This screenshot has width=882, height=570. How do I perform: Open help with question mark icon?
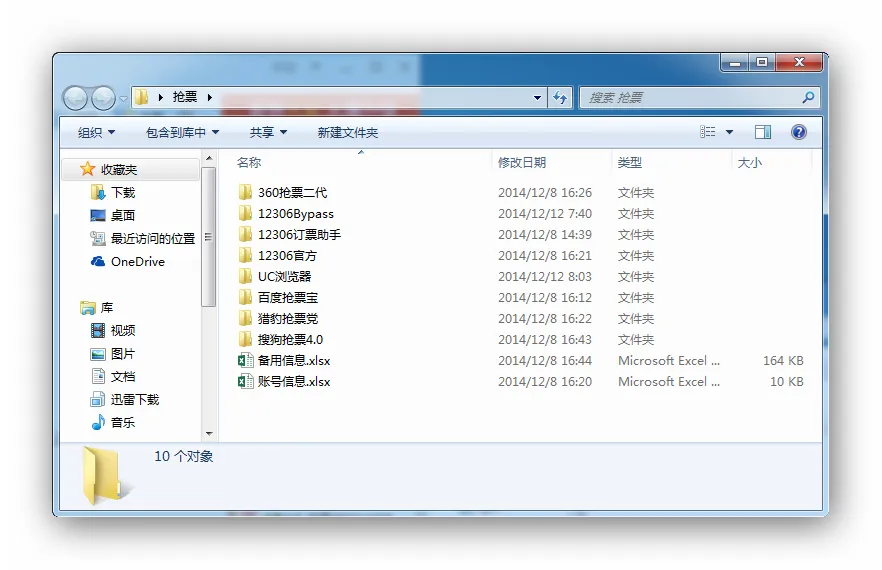pyautogui.click(x=799, y=132)
